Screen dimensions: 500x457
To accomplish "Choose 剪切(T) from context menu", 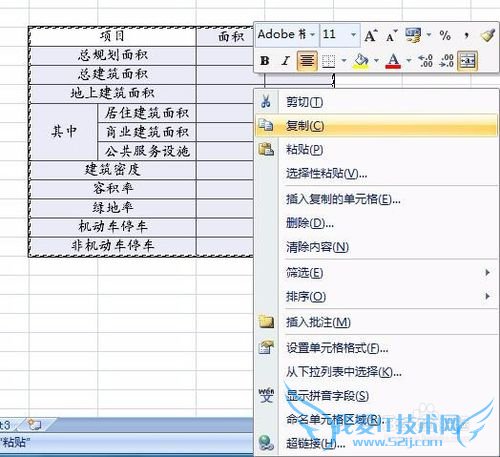I will click(x=376, y=102).
